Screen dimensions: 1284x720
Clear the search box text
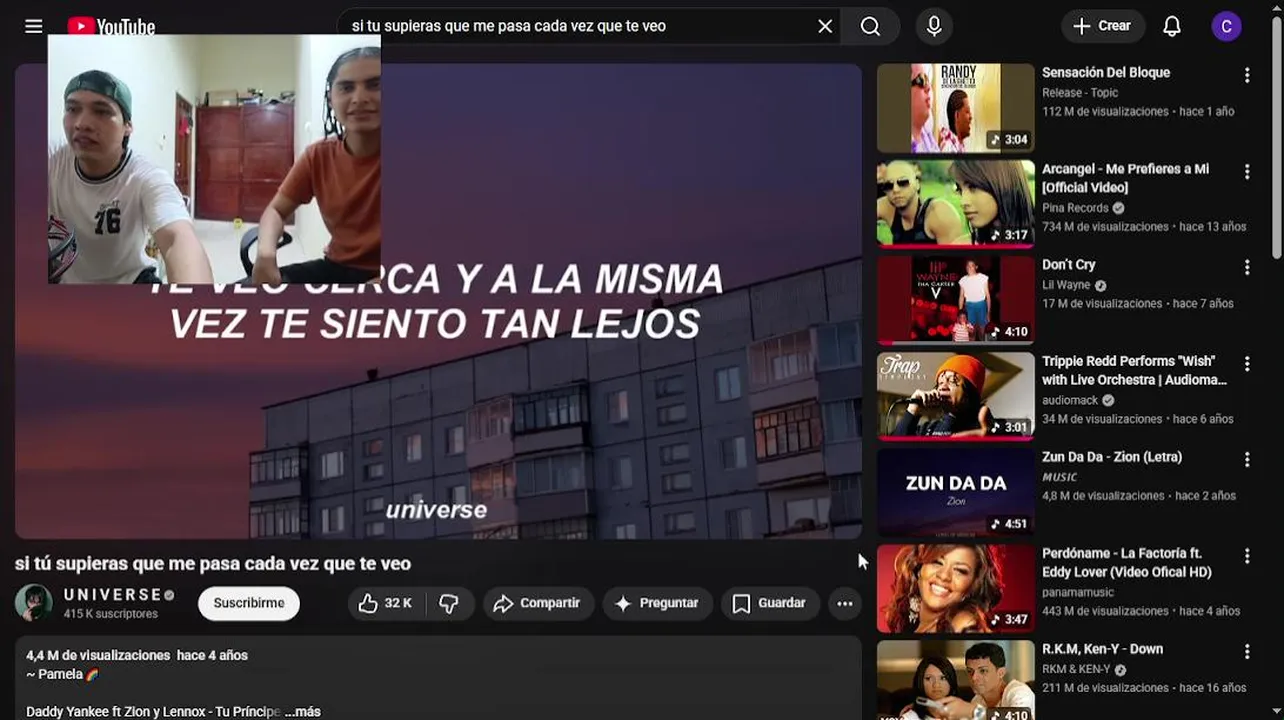[x=825, y=26]
